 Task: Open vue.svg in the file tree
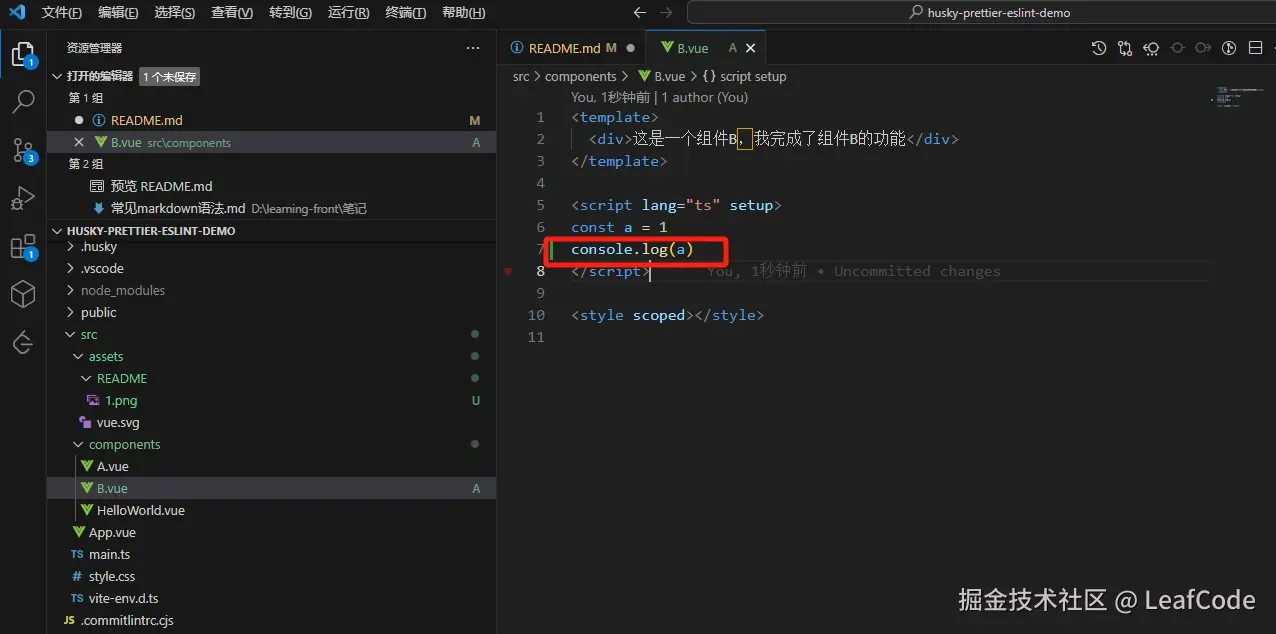(x=271, y=422)
